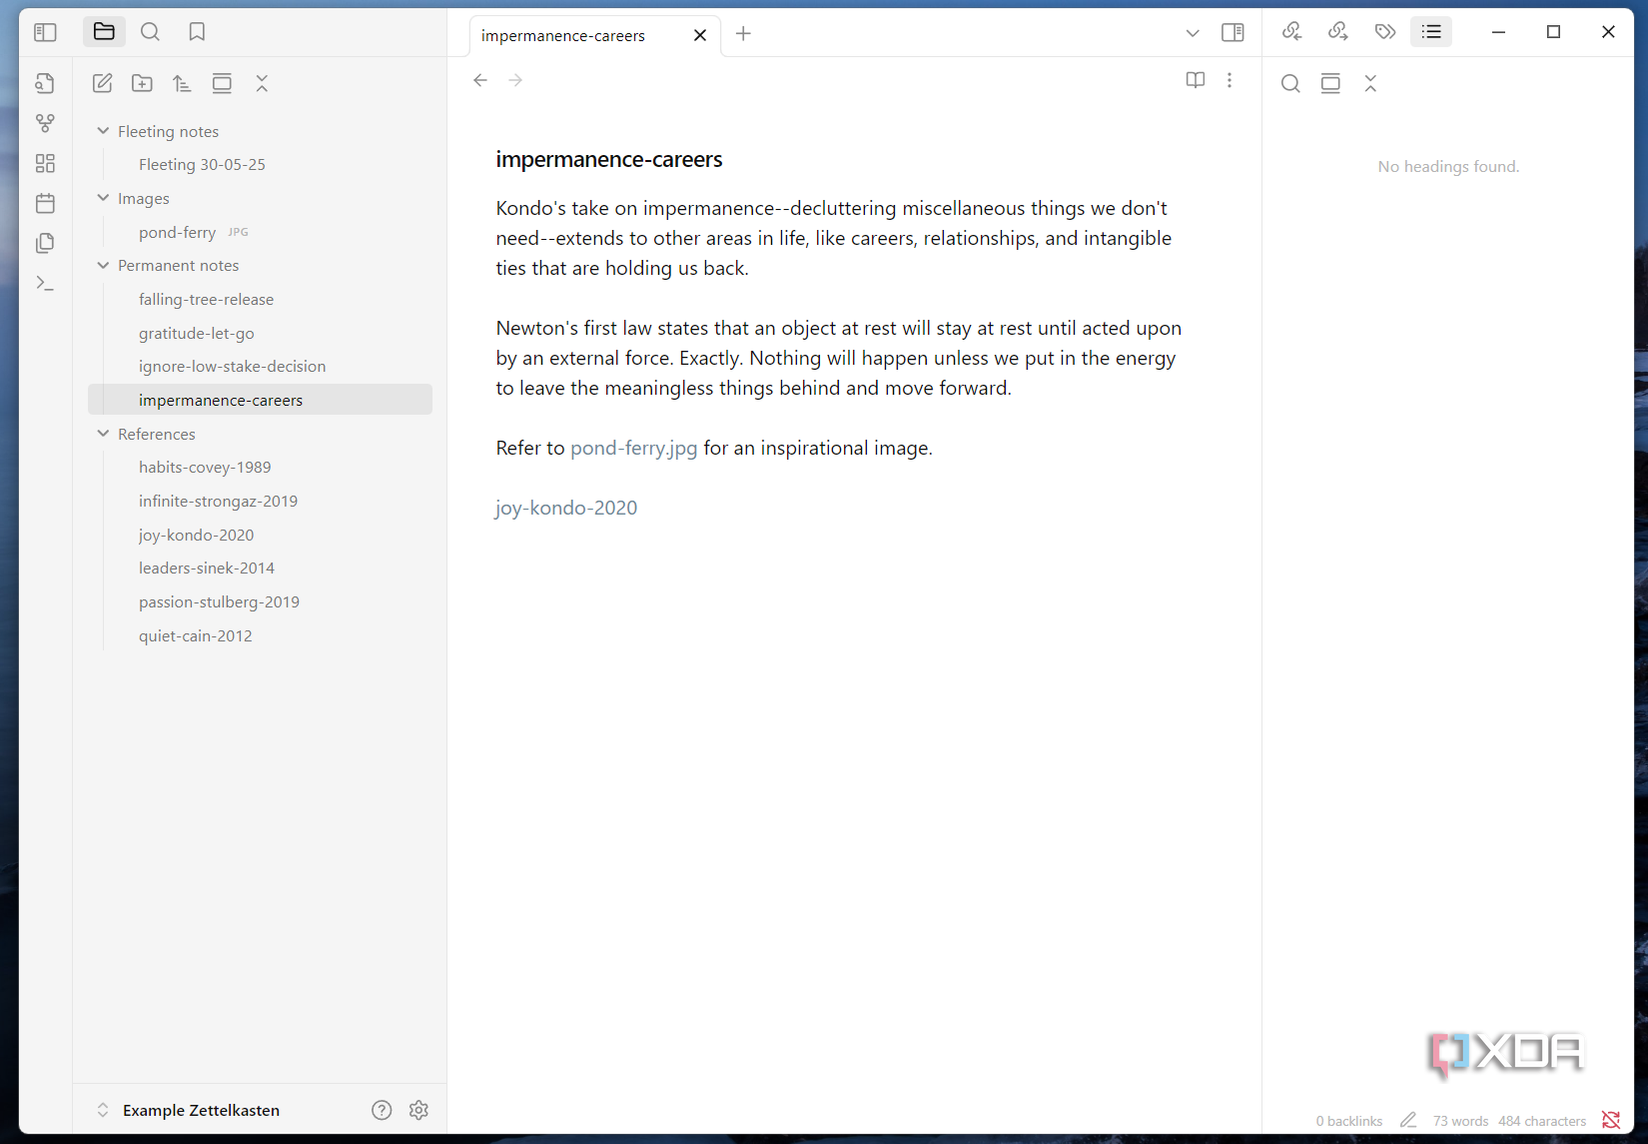The image size is (1648, 1144).
Task: Follow the pond-ferry.jpg link in the note
Action: pos(633,447)
